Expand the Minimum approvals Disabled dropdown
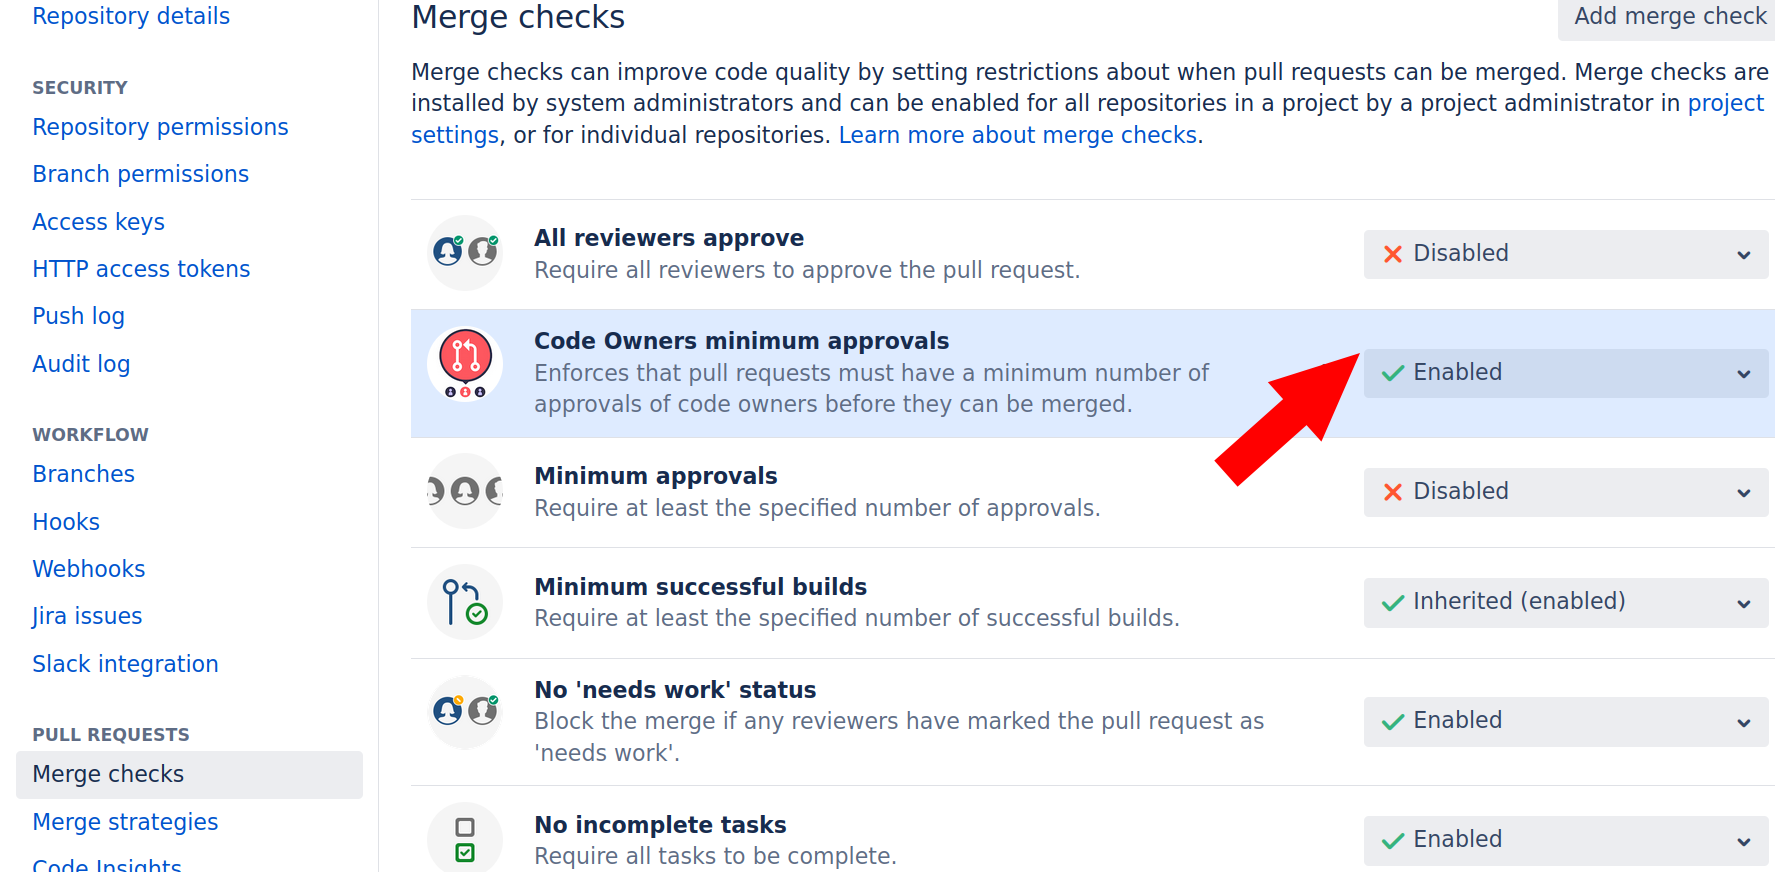Image resolution: width=1775 pixels, height=872 pixels. [1565, 492]
